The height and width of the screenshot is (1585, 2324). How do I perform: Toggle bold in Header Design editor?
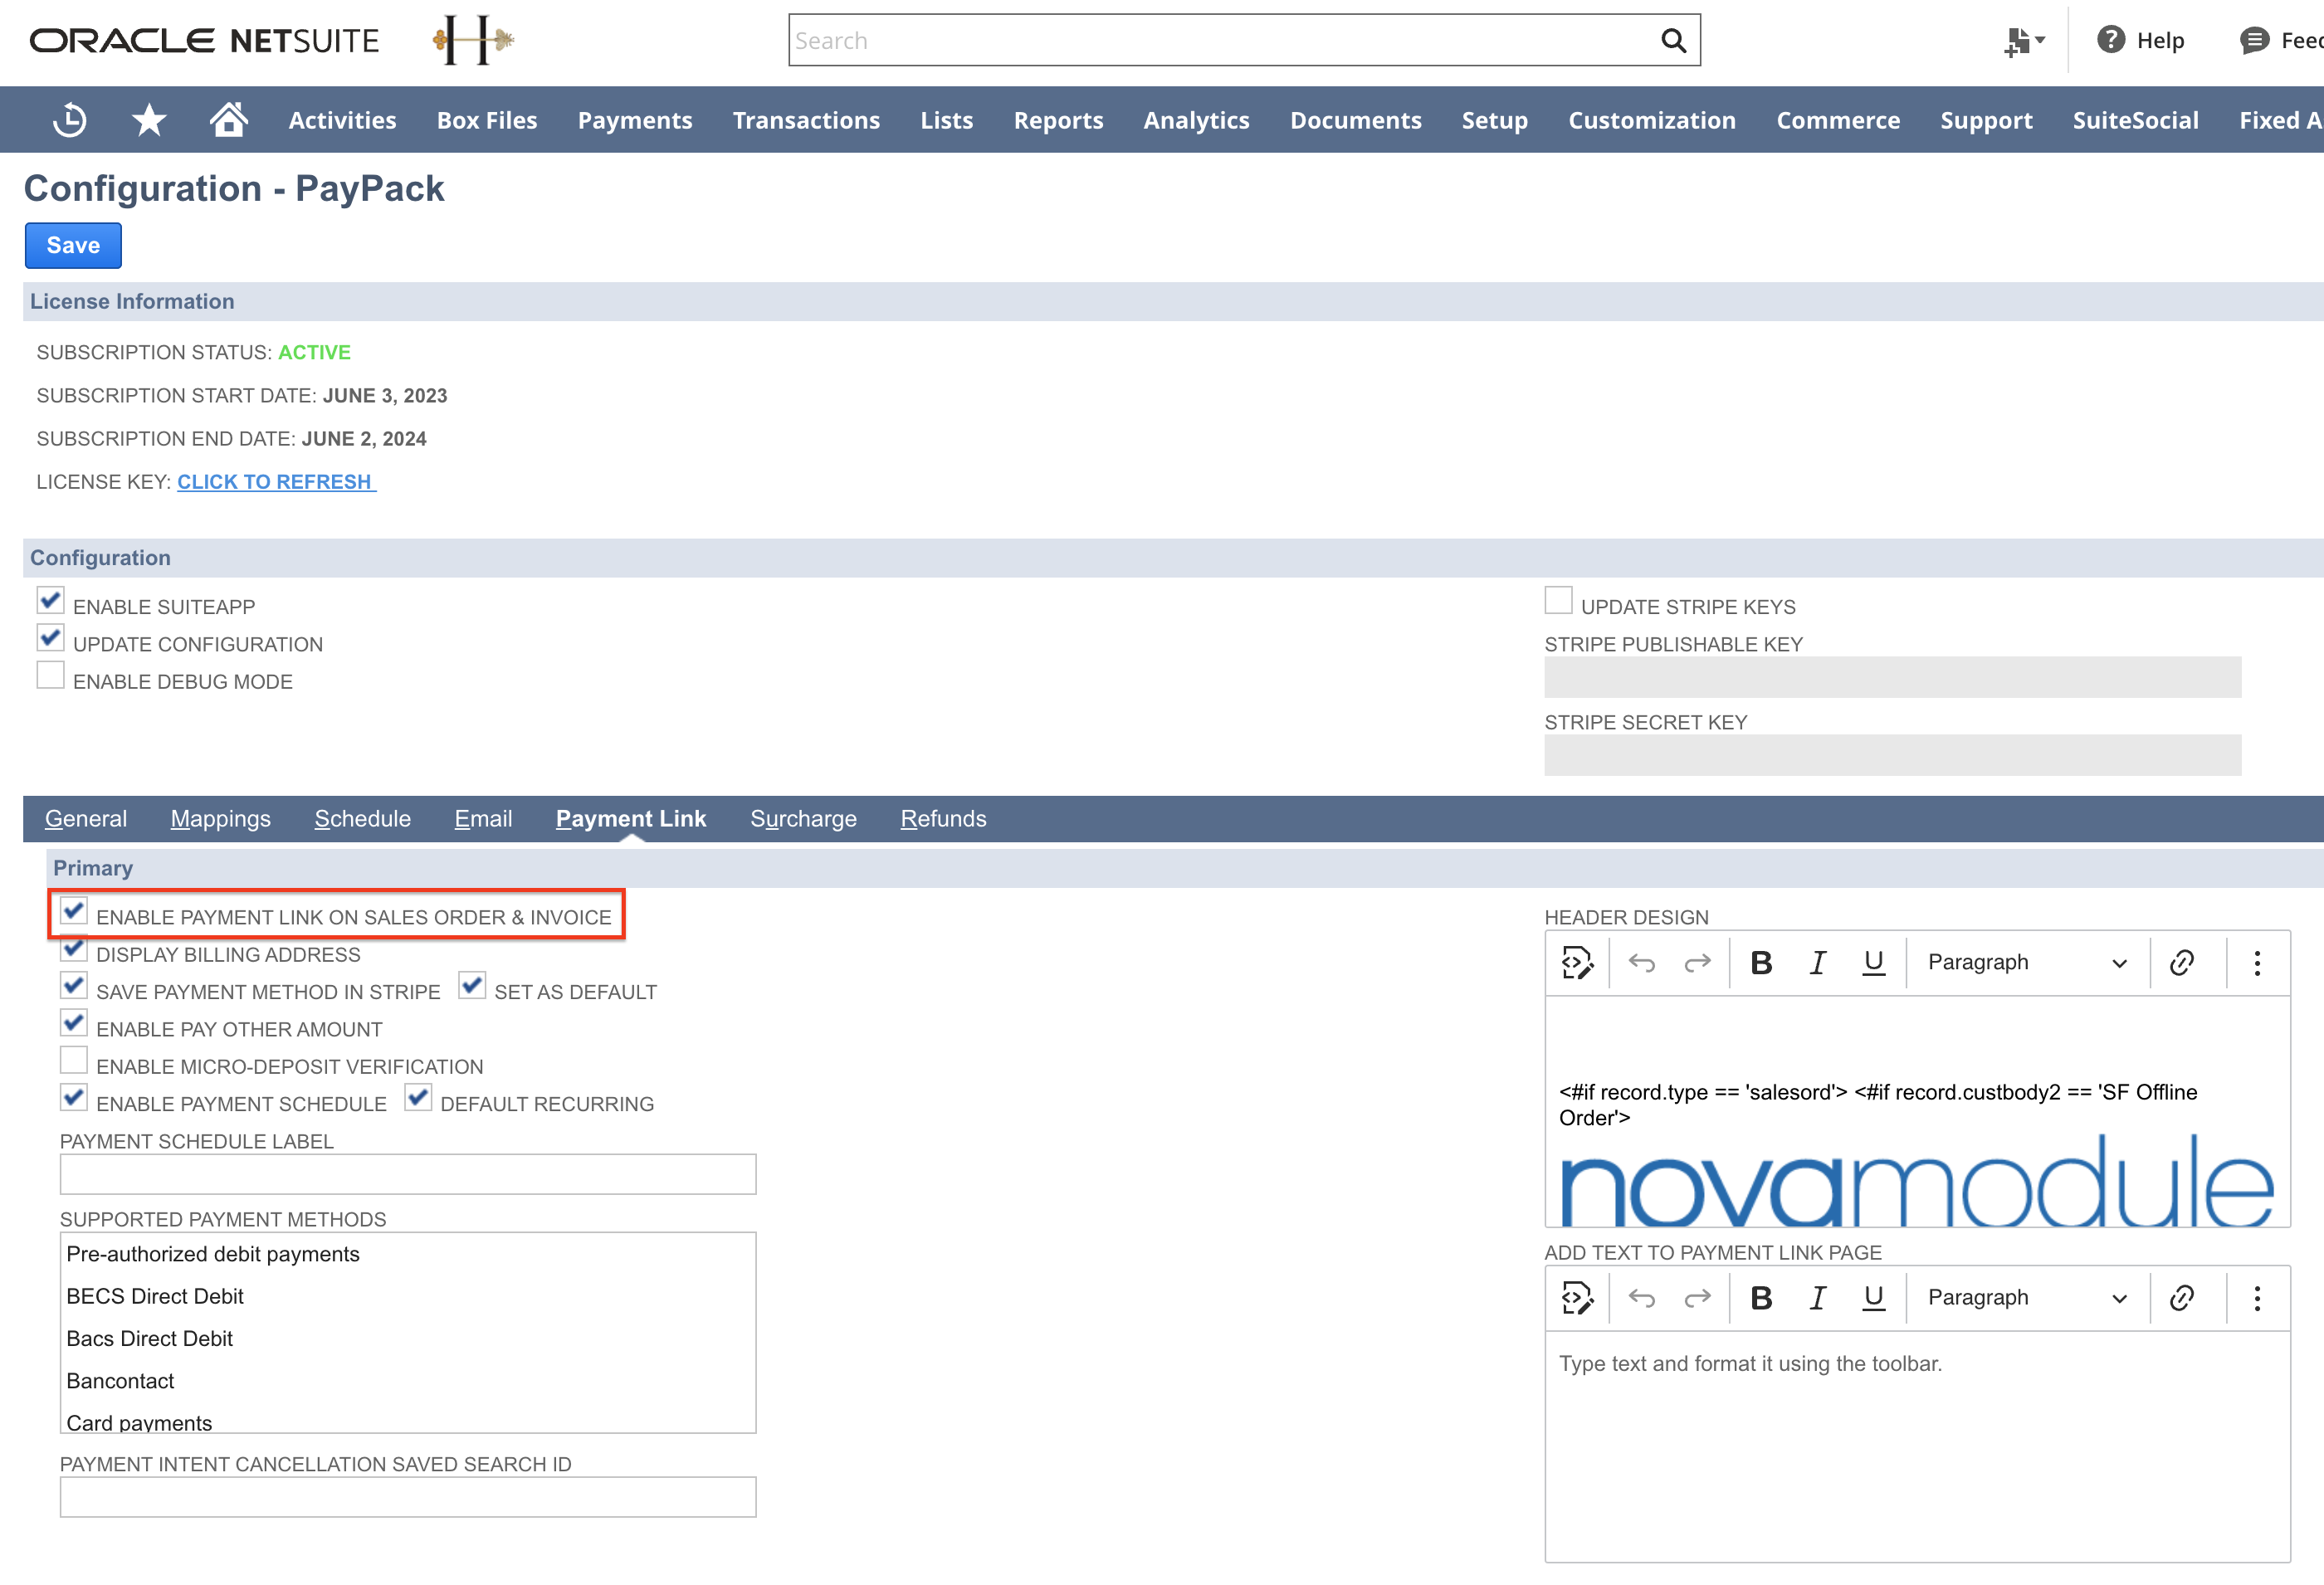1761,963
